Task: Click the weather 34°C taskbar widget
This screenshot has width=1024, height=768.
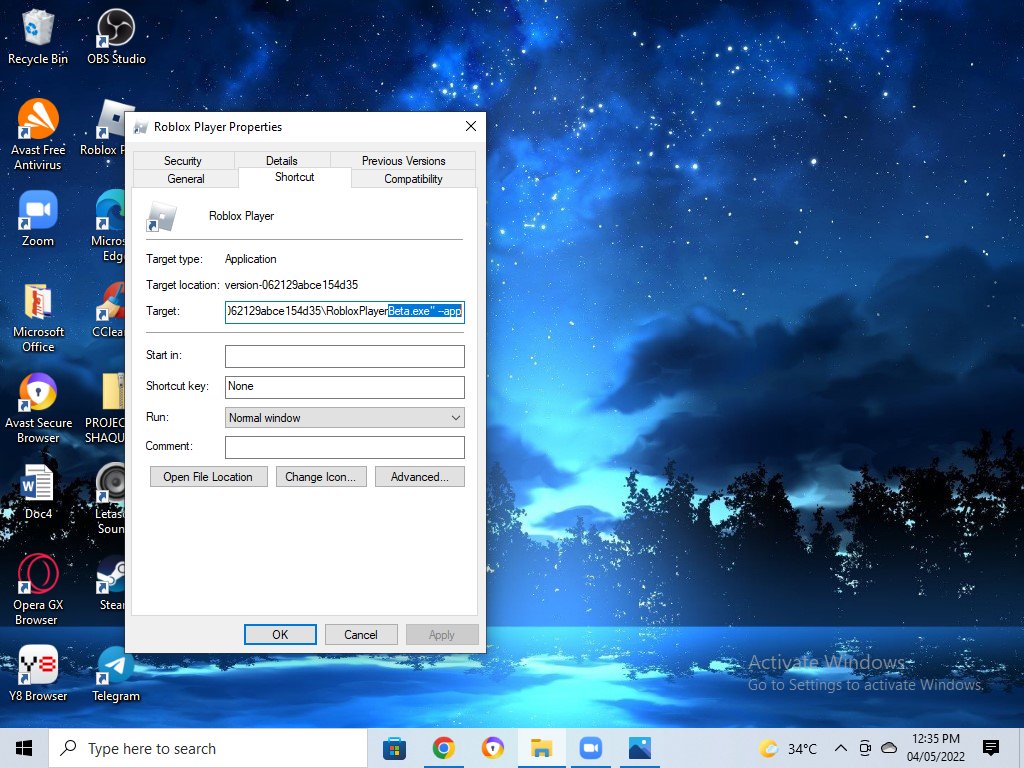Action: click(788, 748)
